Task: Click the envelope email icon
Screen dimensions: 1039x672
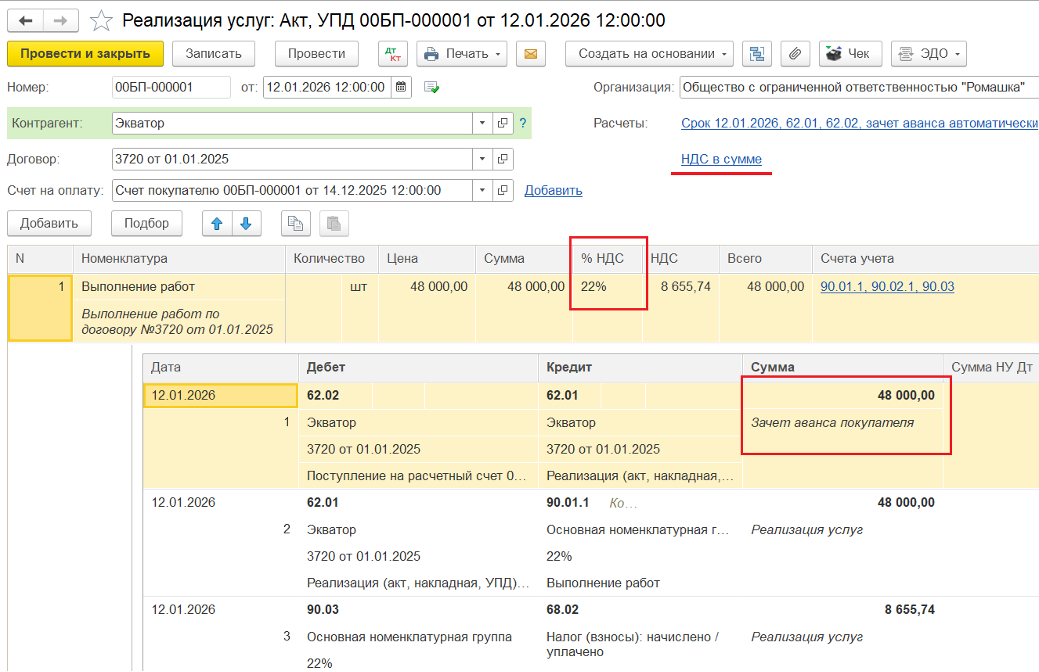Action: click(x=530, y=54)
